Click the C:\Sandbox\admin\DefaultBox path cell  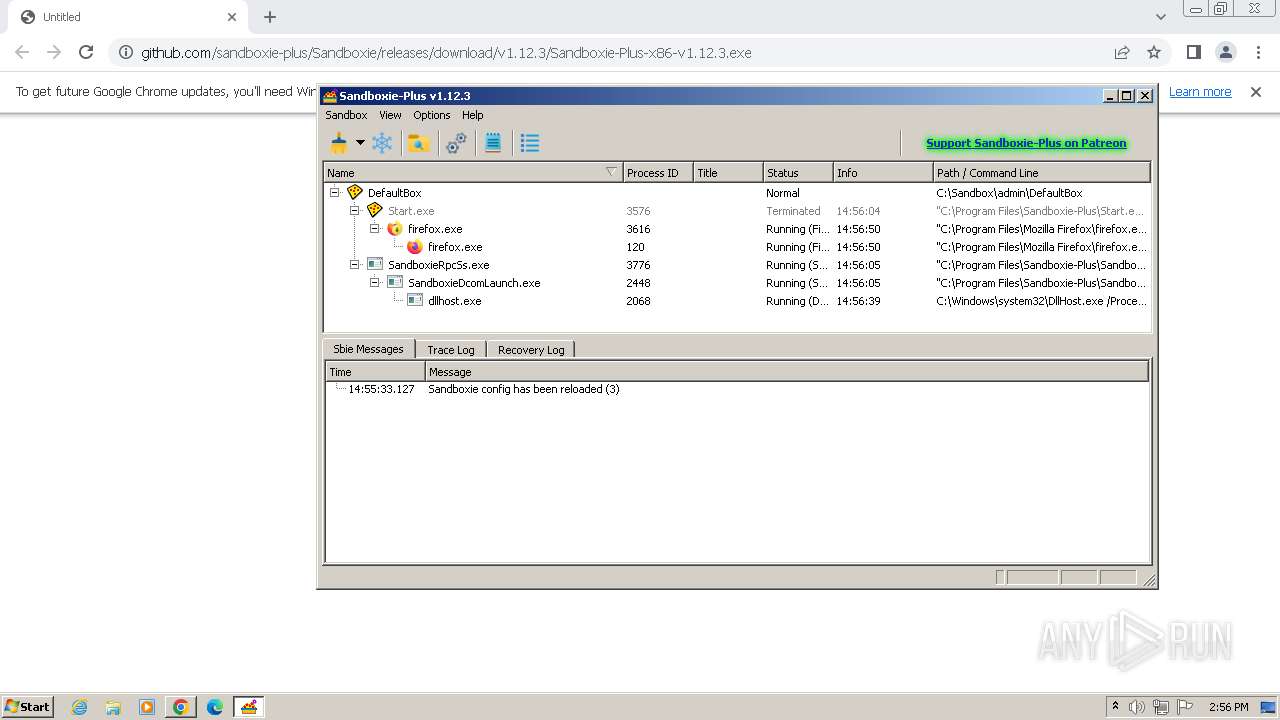1009,193
